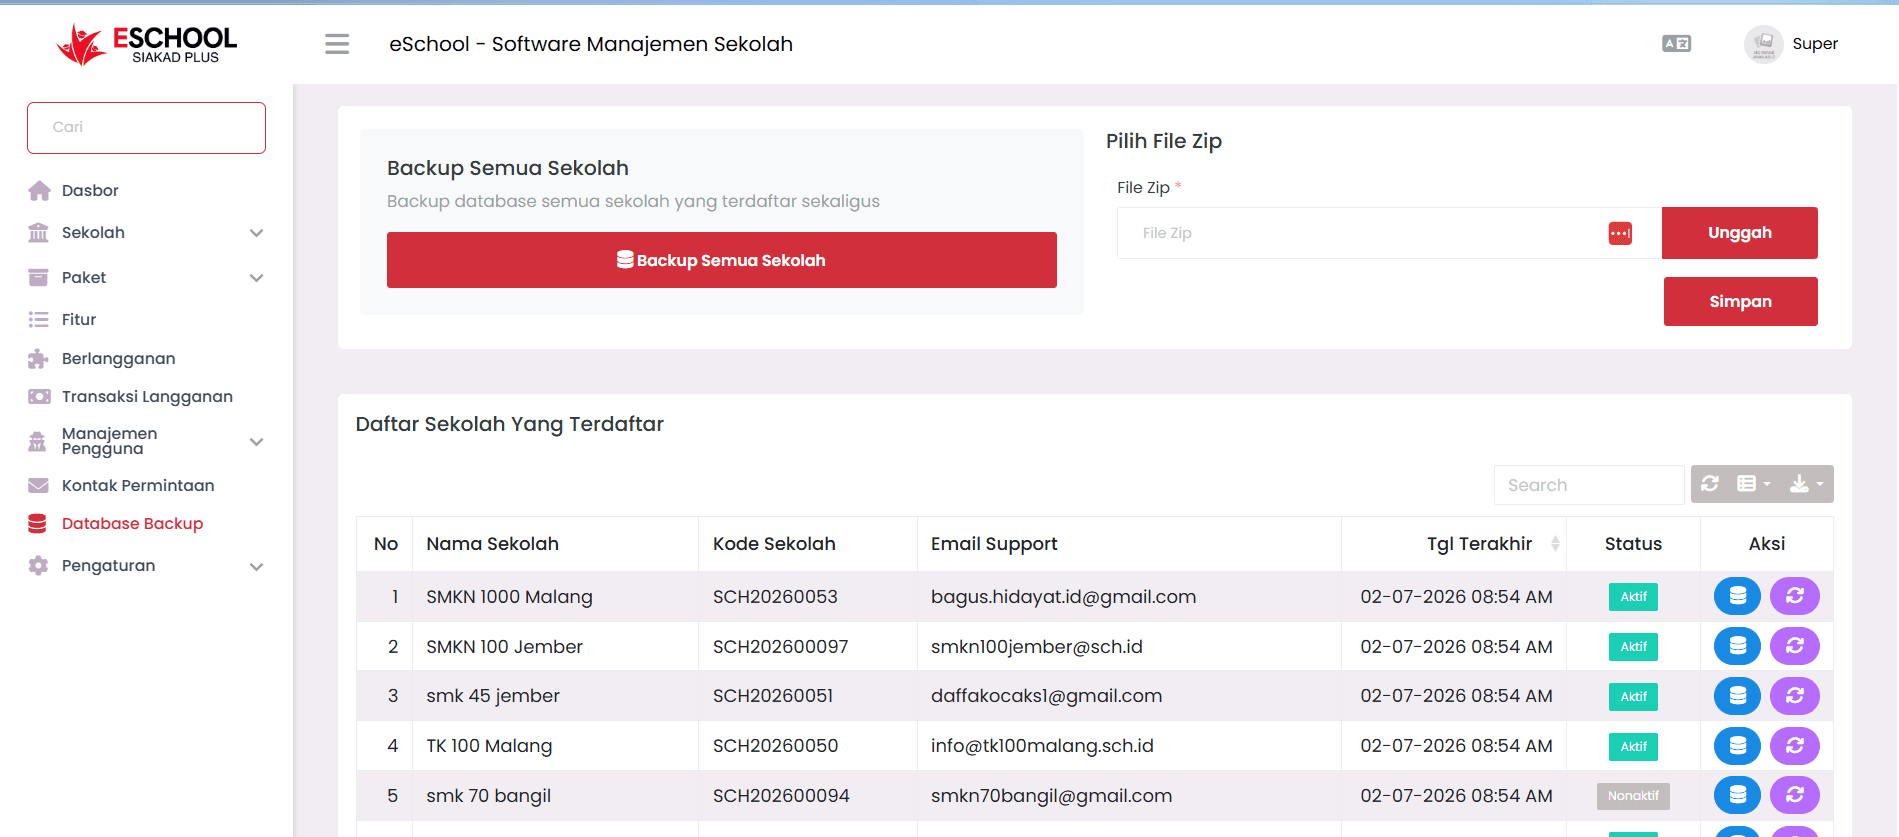This screenshot has width=1899, height=837.
Task: Backup database for smk 70 bangil
Action: point(1738,795)
